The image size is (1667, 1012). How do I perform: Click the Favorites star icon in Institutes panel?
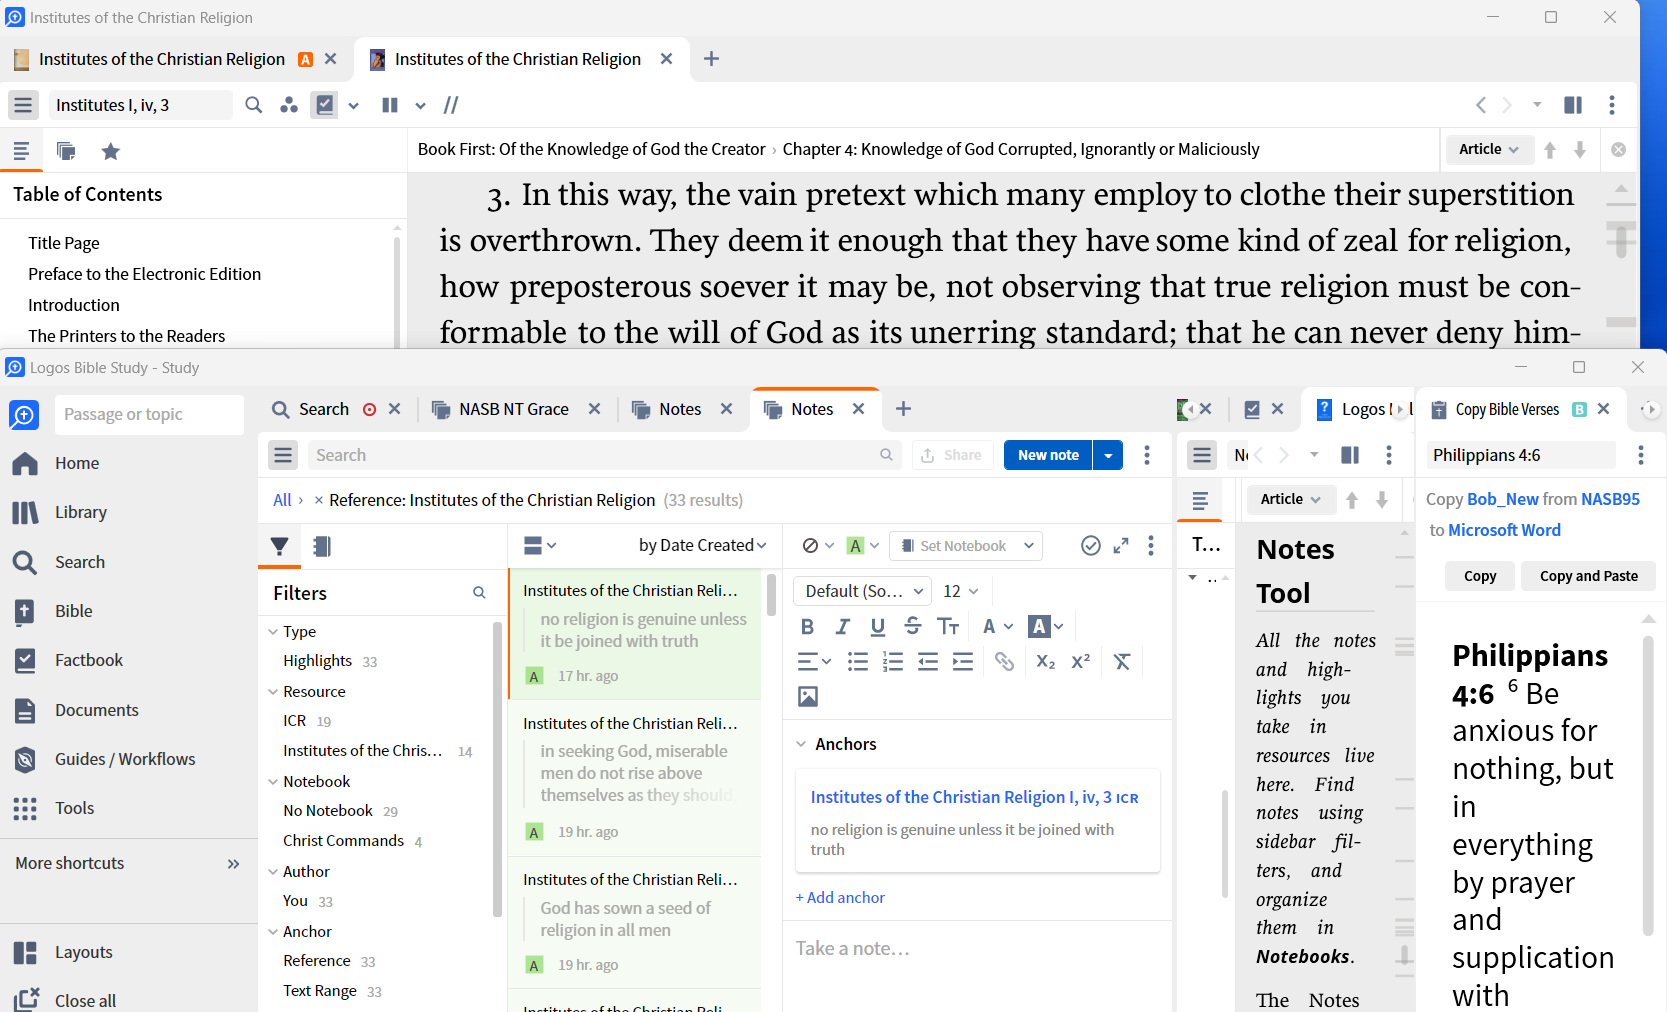tap(111, 151)
